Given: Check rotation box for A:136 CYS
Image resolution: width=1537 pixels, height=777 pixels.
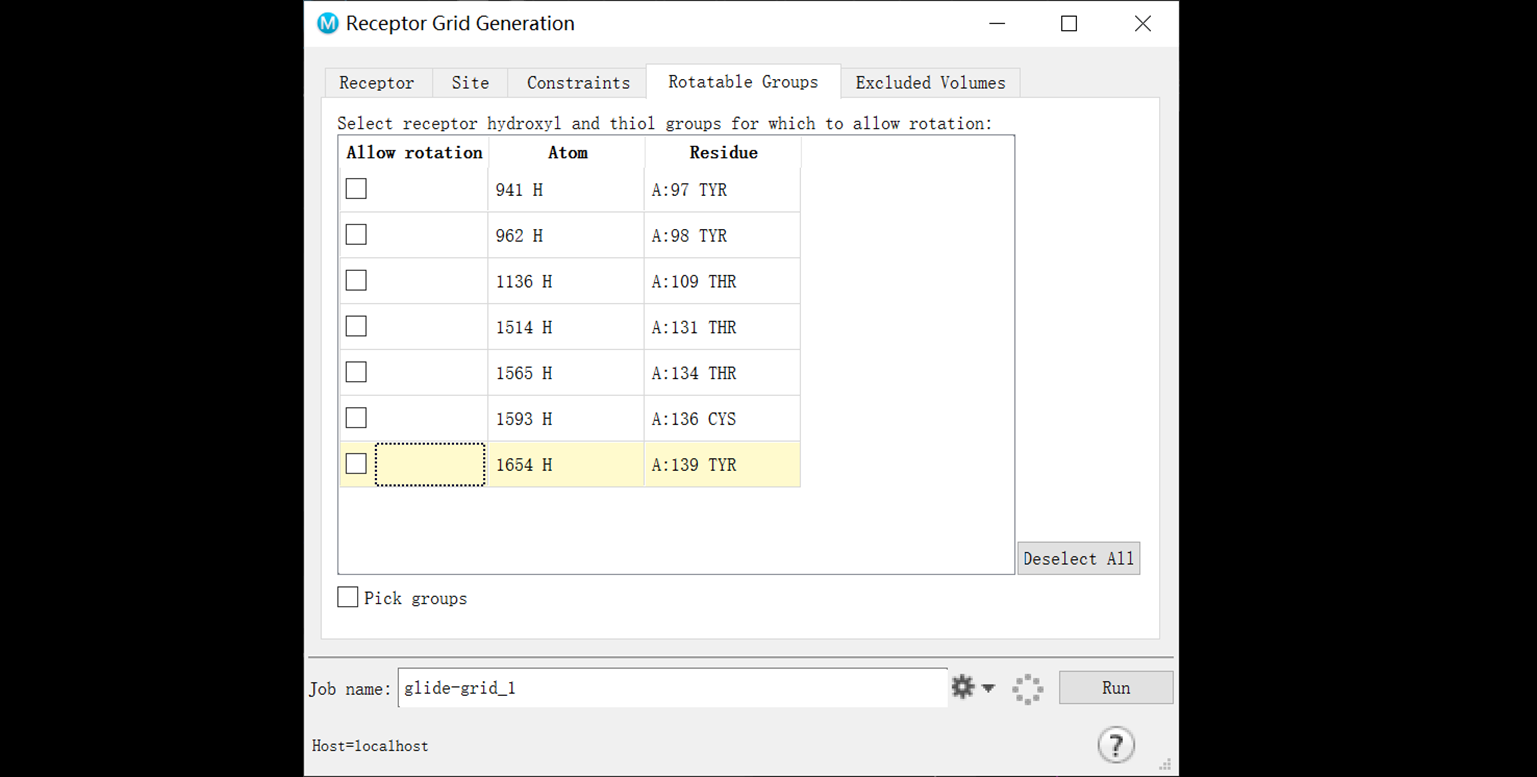Looking at the screenshot, I should (x=356, y=418).
